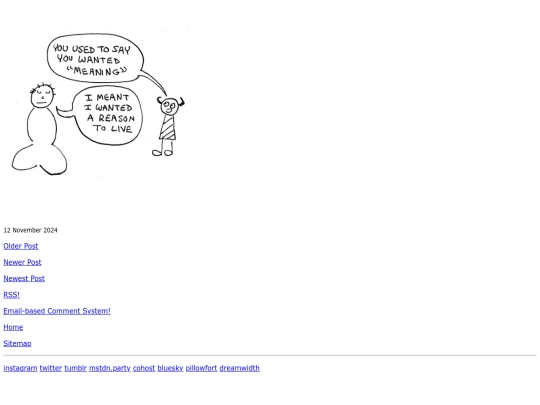Click the 12 November 2024 date text
This screenshot has height=405, width=540.
(30, 230)
